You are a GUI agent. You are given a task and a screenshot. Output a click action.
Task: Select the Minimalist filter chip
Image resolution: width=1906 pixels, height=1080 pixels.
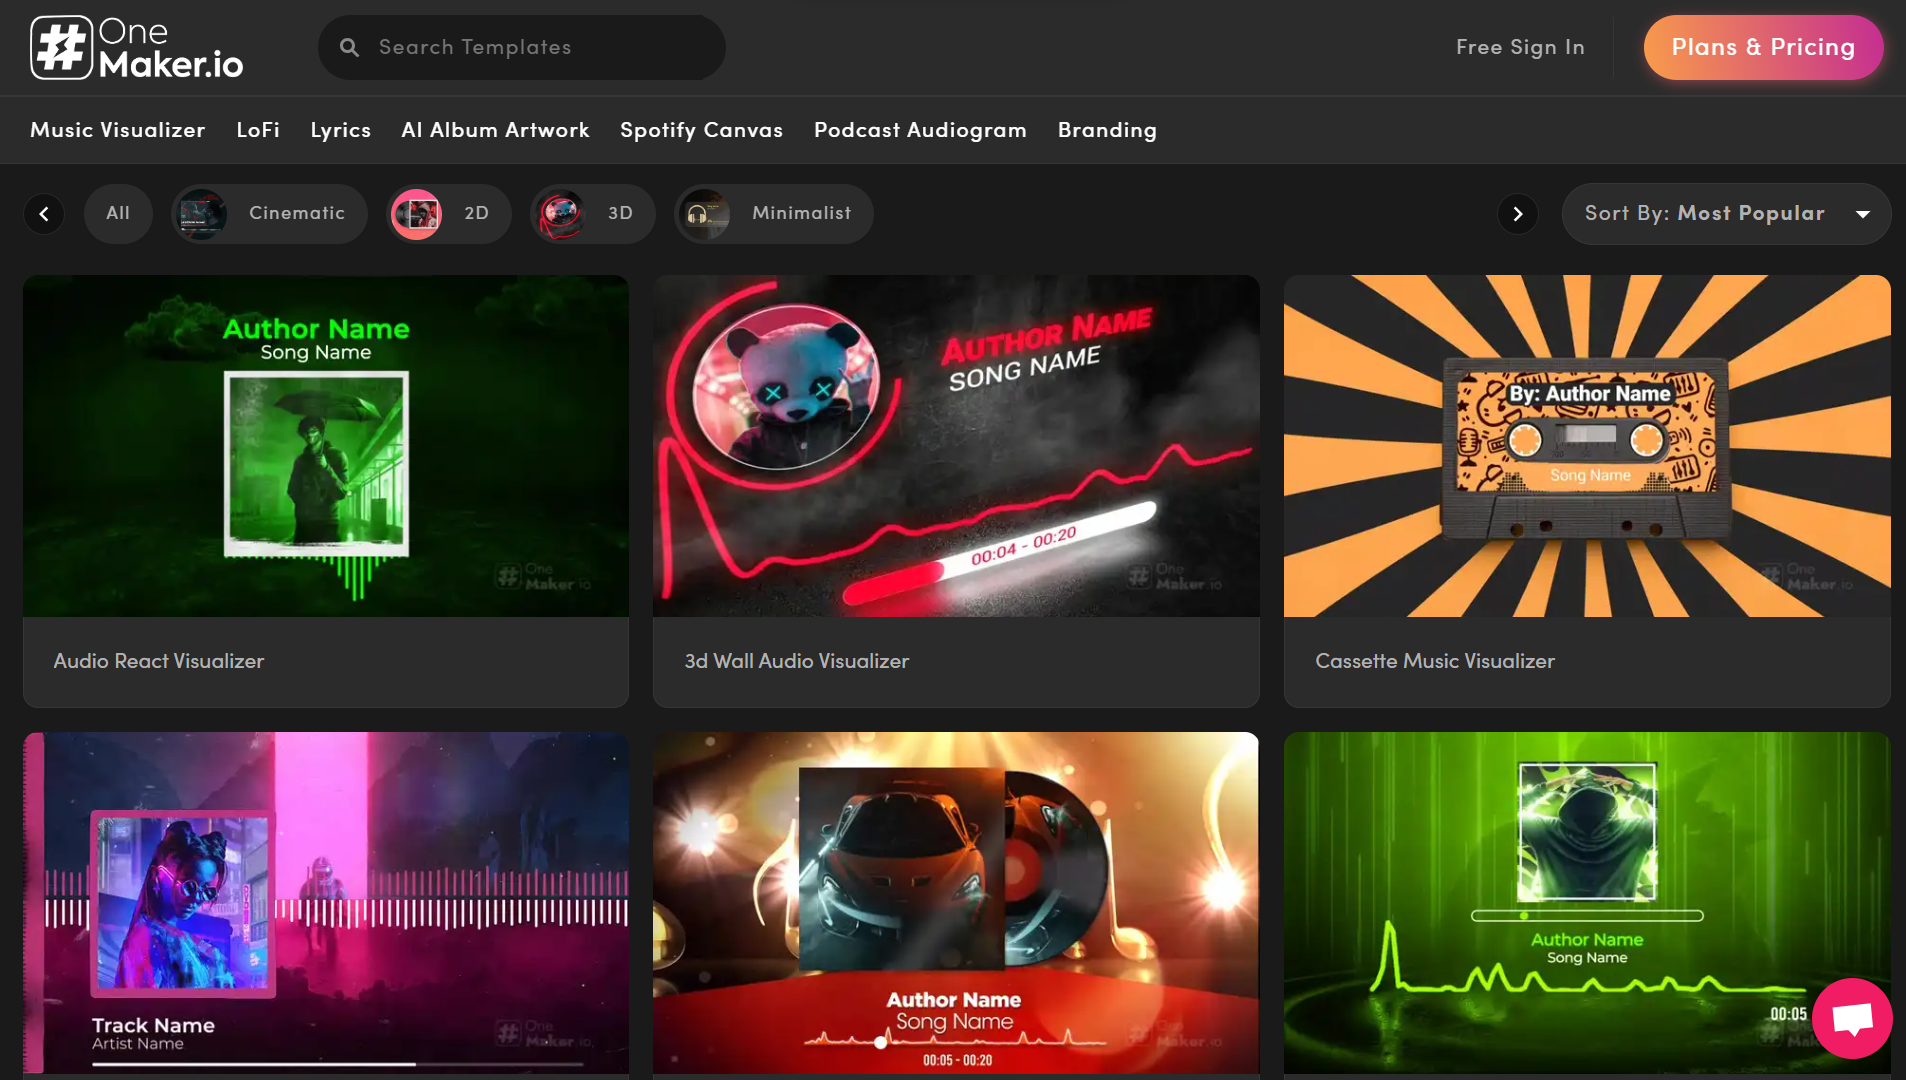[x=774, y=214]
